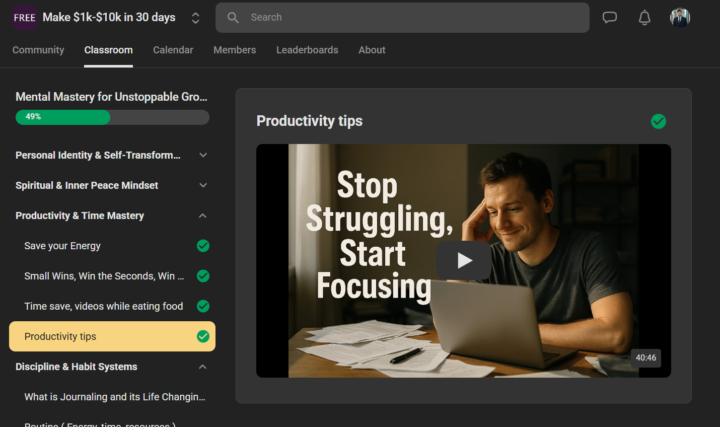Viewport: 720px width, 427px height.
Task: Click the Personal Identity & Self-Transform section title
Action: click(98, 155)
